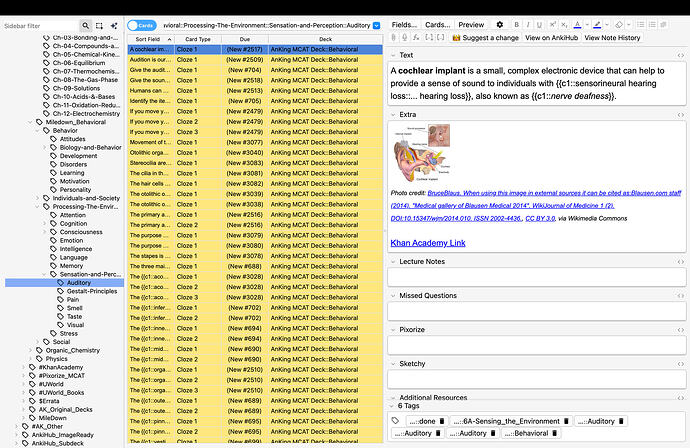Activate the sidebar selection tool icon
This screenshot has width=690, height=448.
tap(99, 26)
